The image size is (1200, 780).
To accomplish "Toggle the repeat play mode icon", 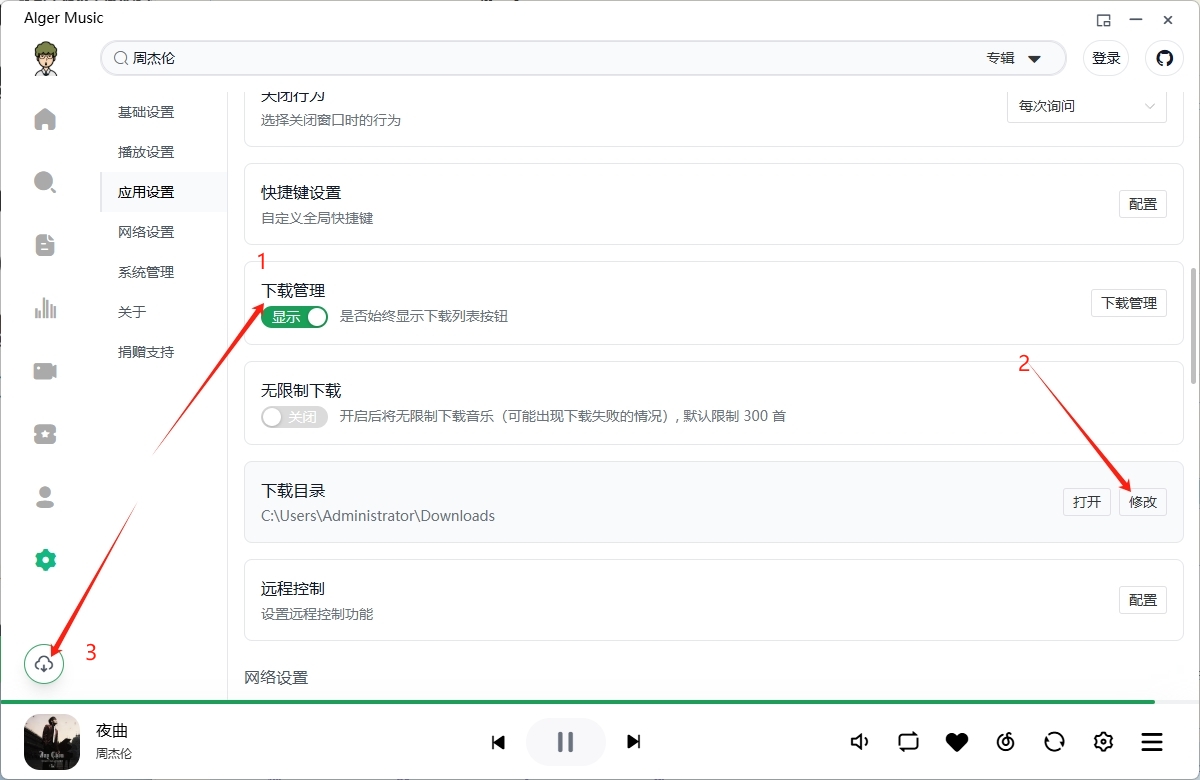I will (908, 742).
